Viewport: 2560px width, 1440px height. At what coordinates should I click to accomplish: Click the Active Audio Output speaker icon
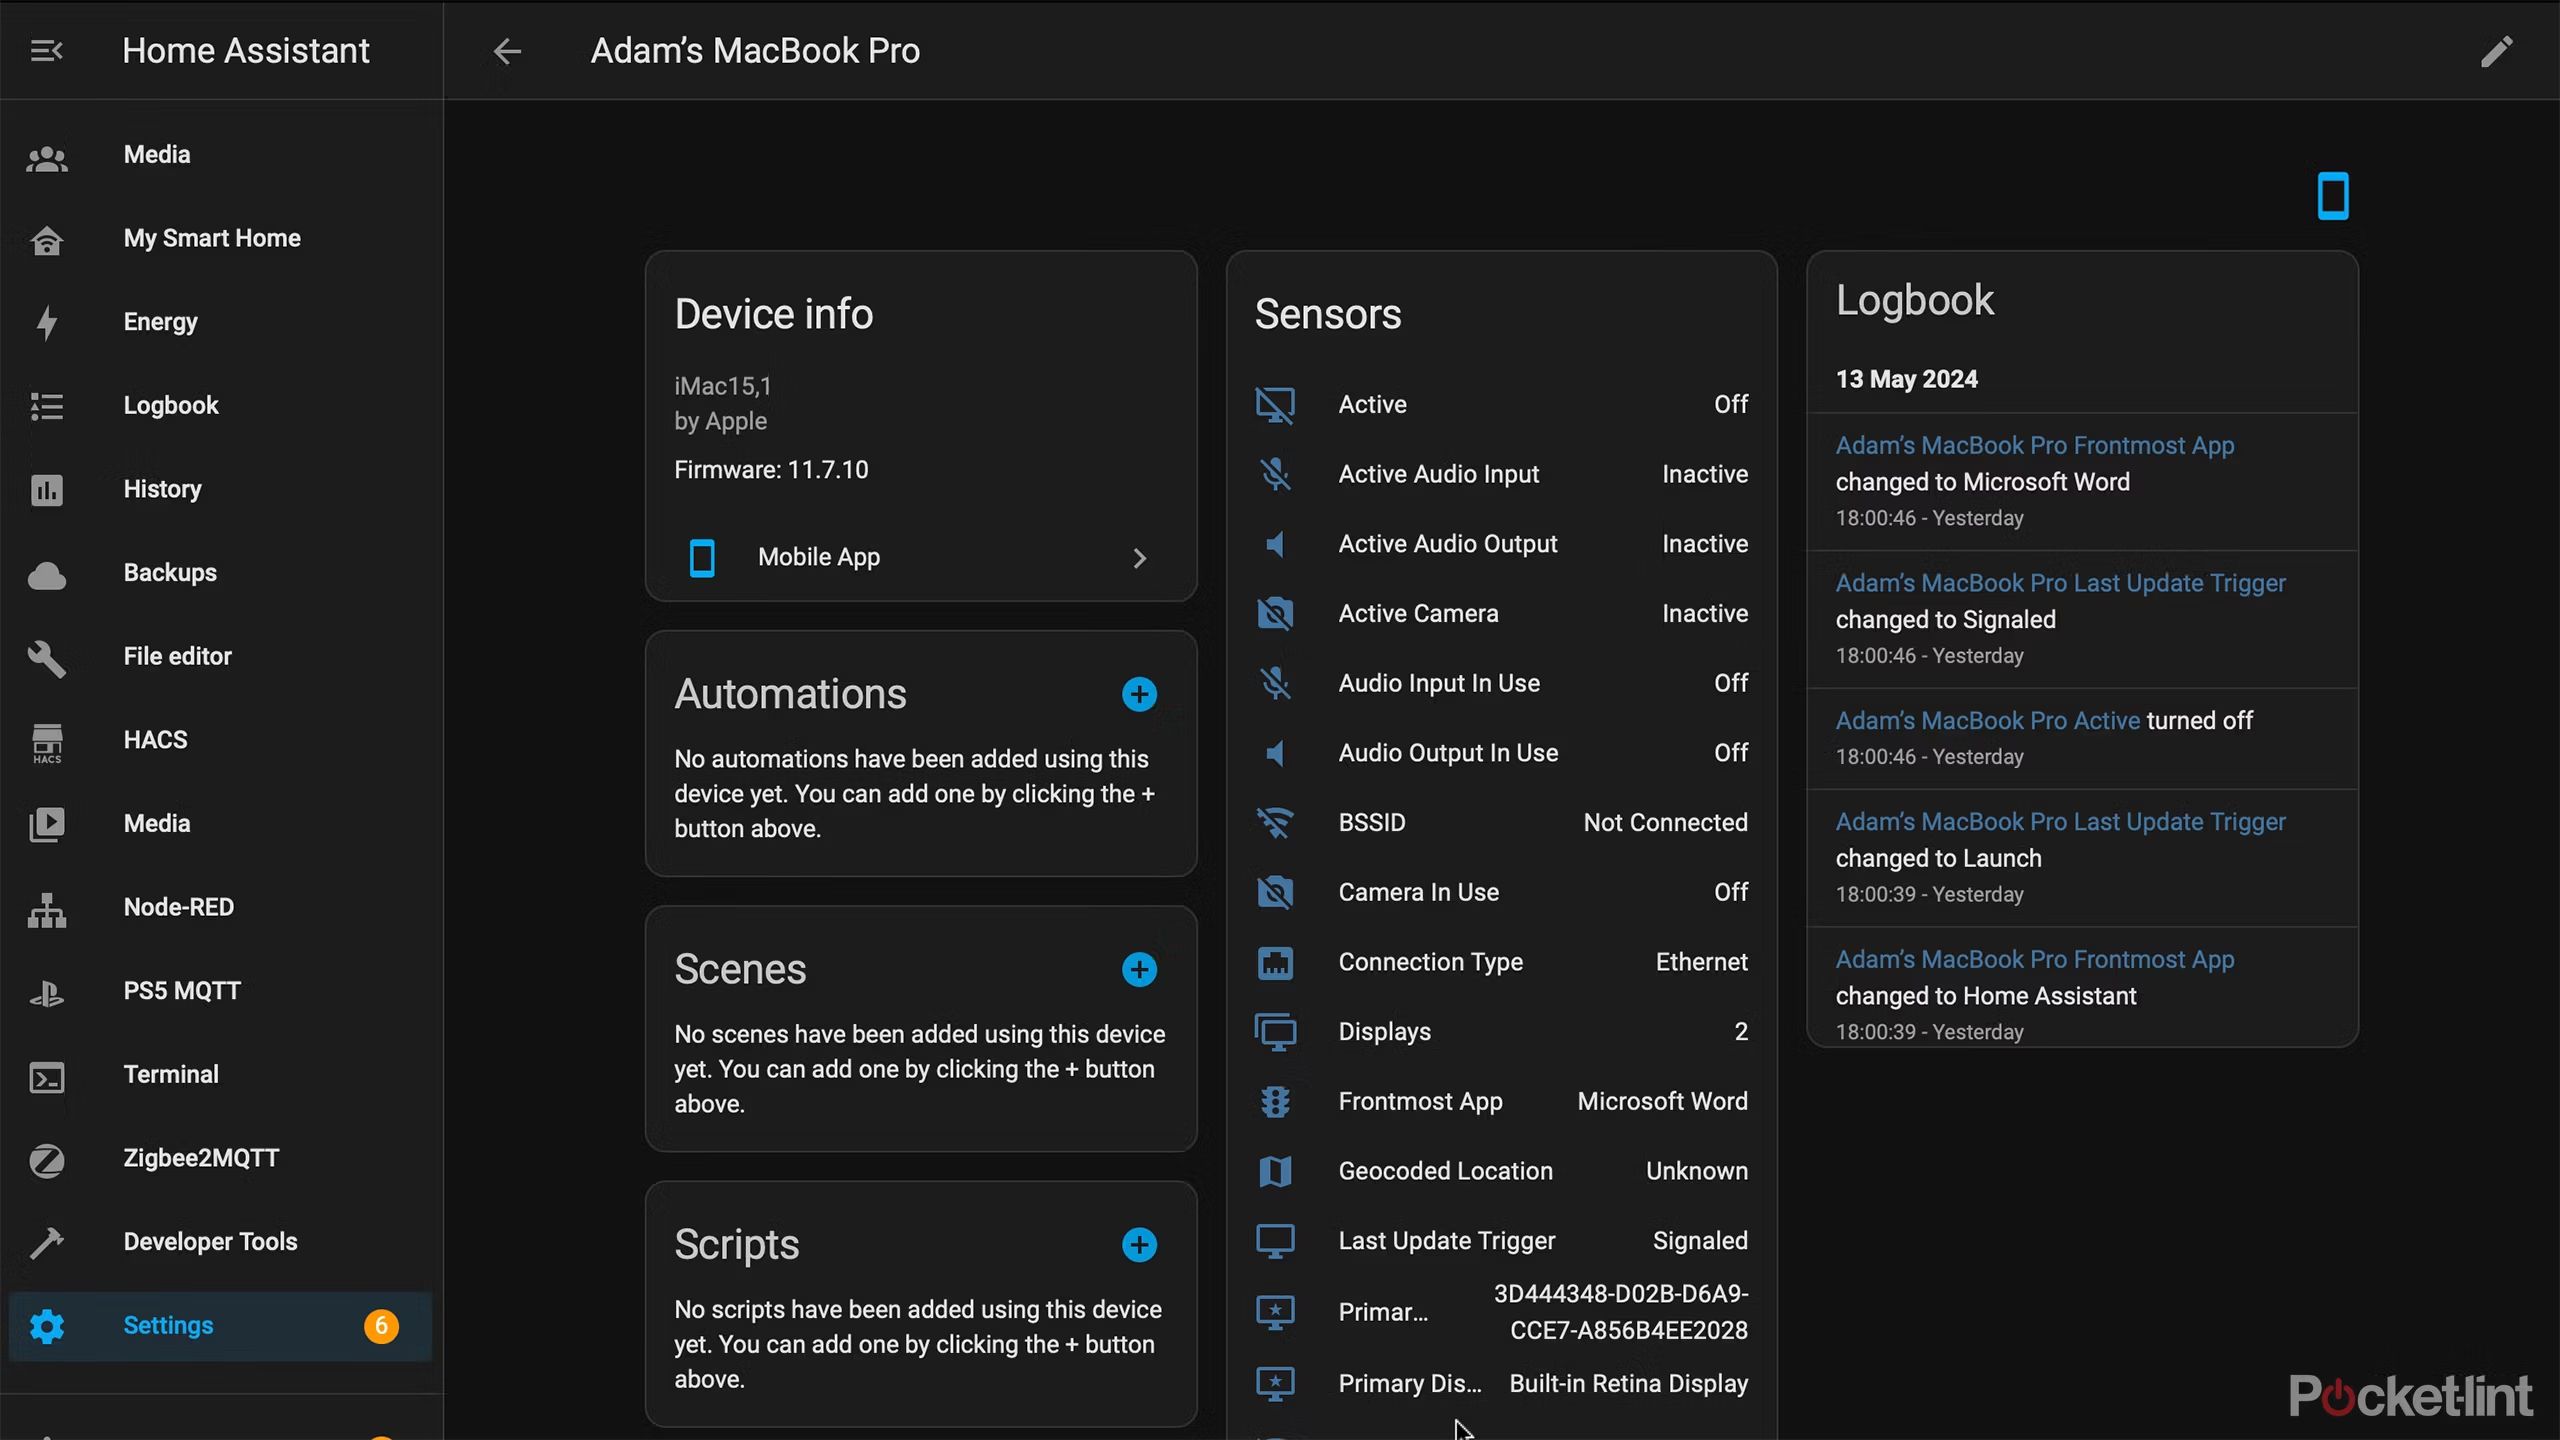pos(1275,545)
